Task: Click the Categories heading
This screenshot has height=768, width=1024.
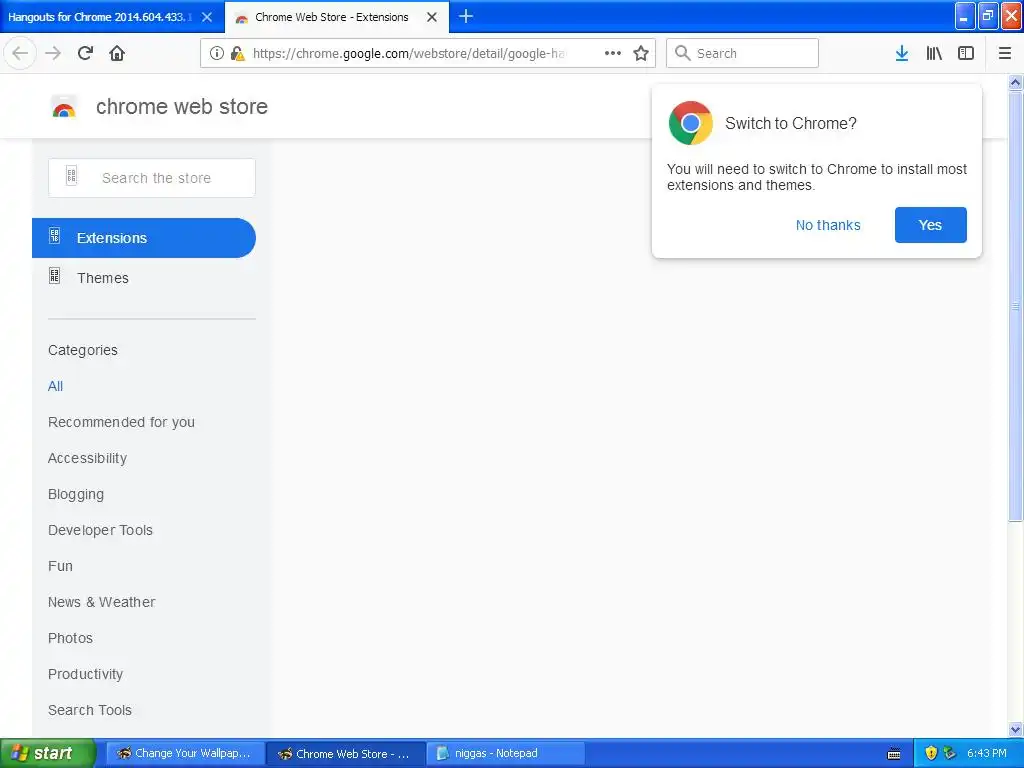Action: pos(83,350)
